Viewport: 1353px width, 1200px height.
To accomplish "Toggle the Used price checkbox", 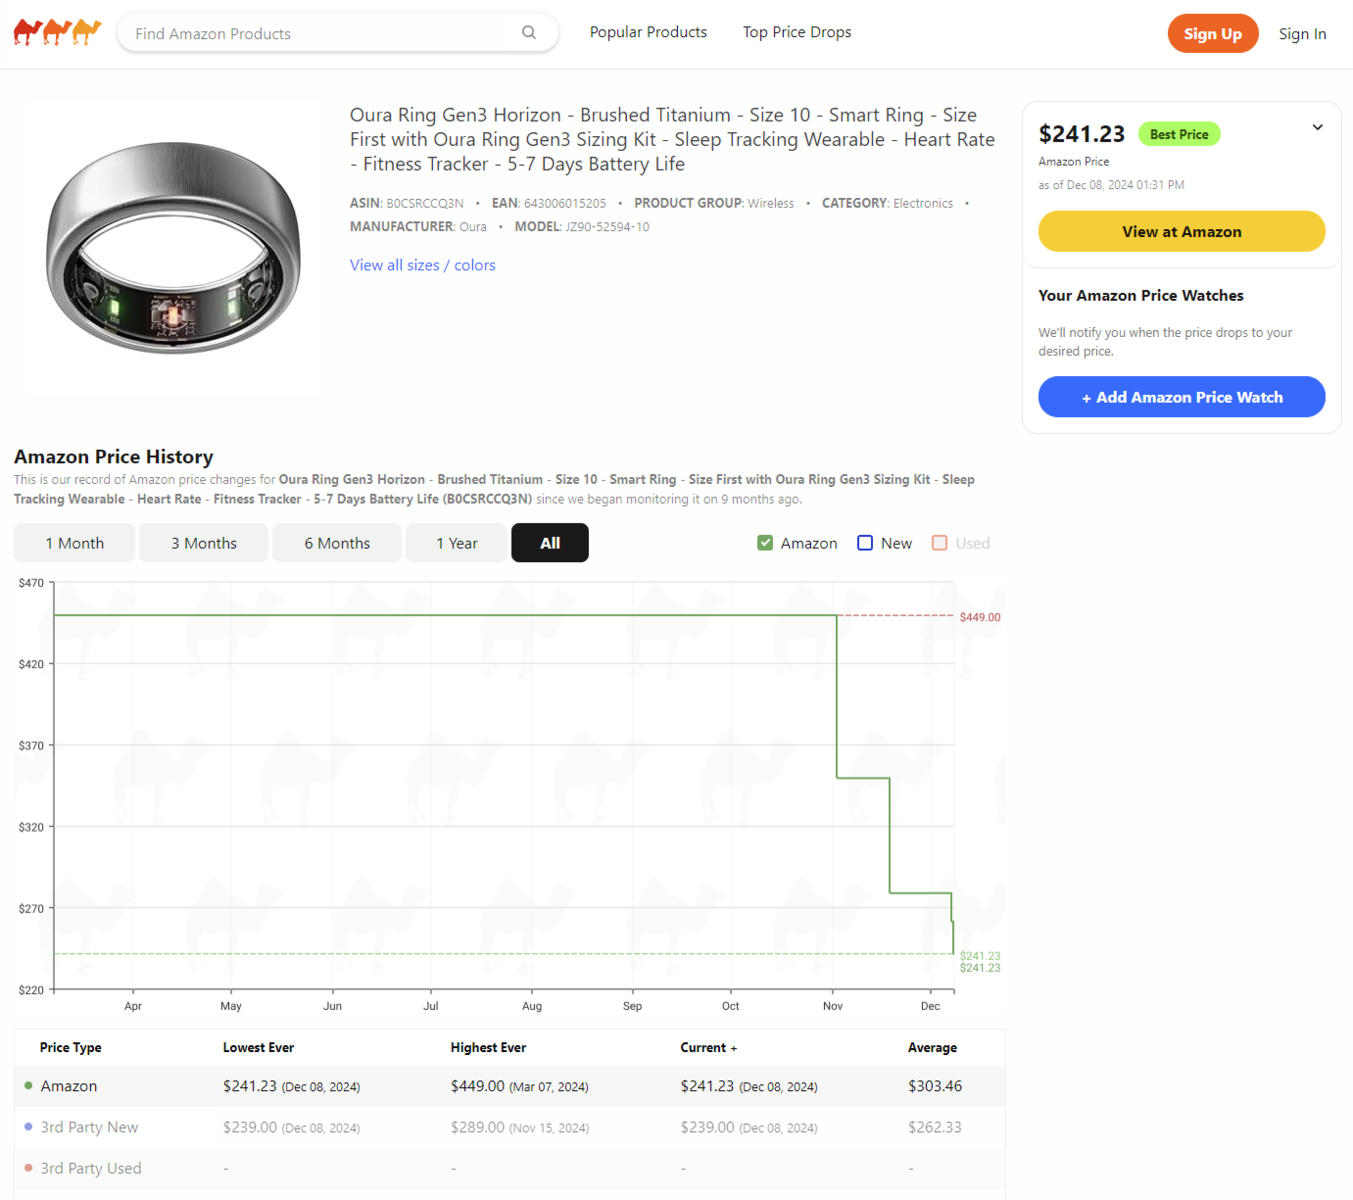I will (939, 543).
